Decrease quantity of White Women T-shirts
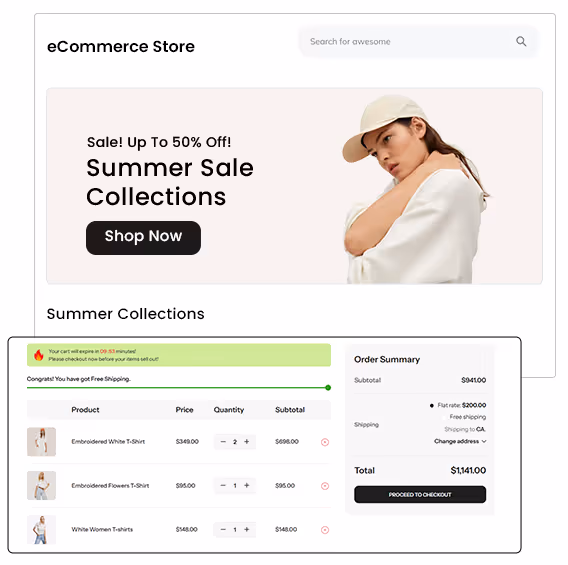 coord(223,530)
